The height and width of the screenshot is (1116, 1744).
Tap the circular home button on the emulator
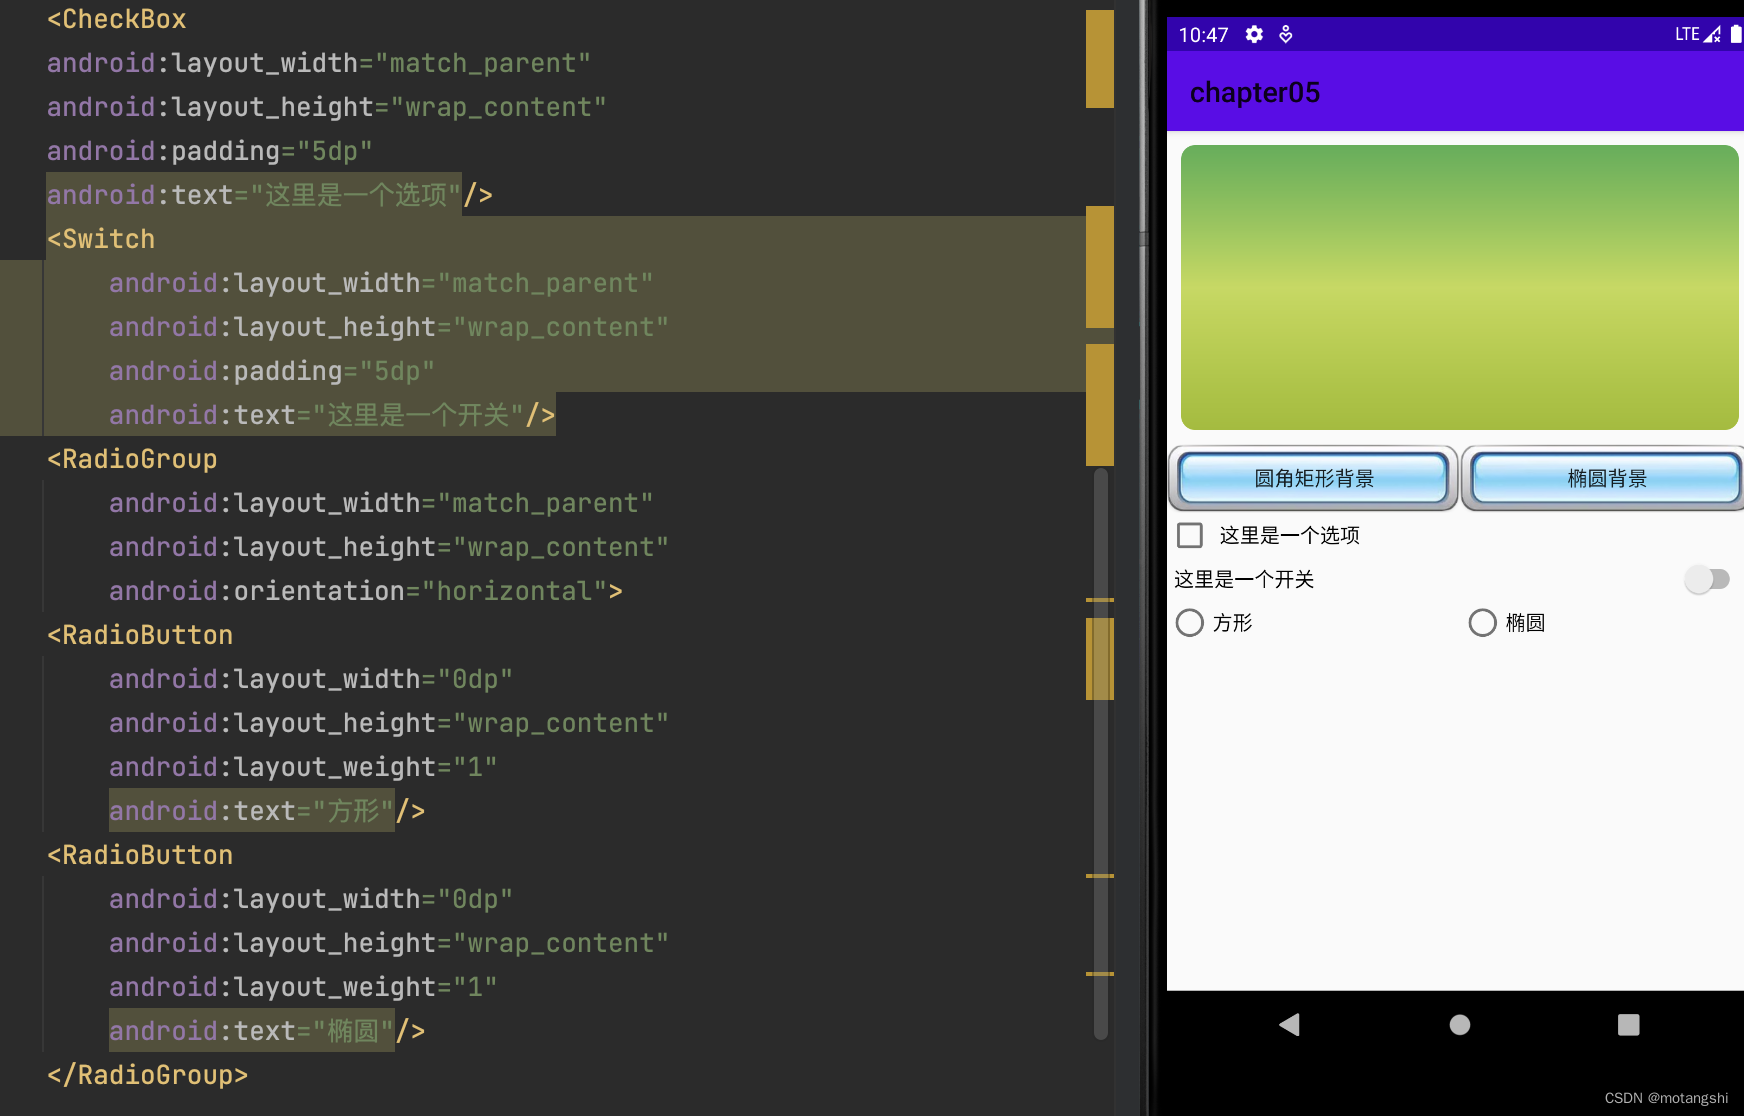(x=1459, y=1025)
